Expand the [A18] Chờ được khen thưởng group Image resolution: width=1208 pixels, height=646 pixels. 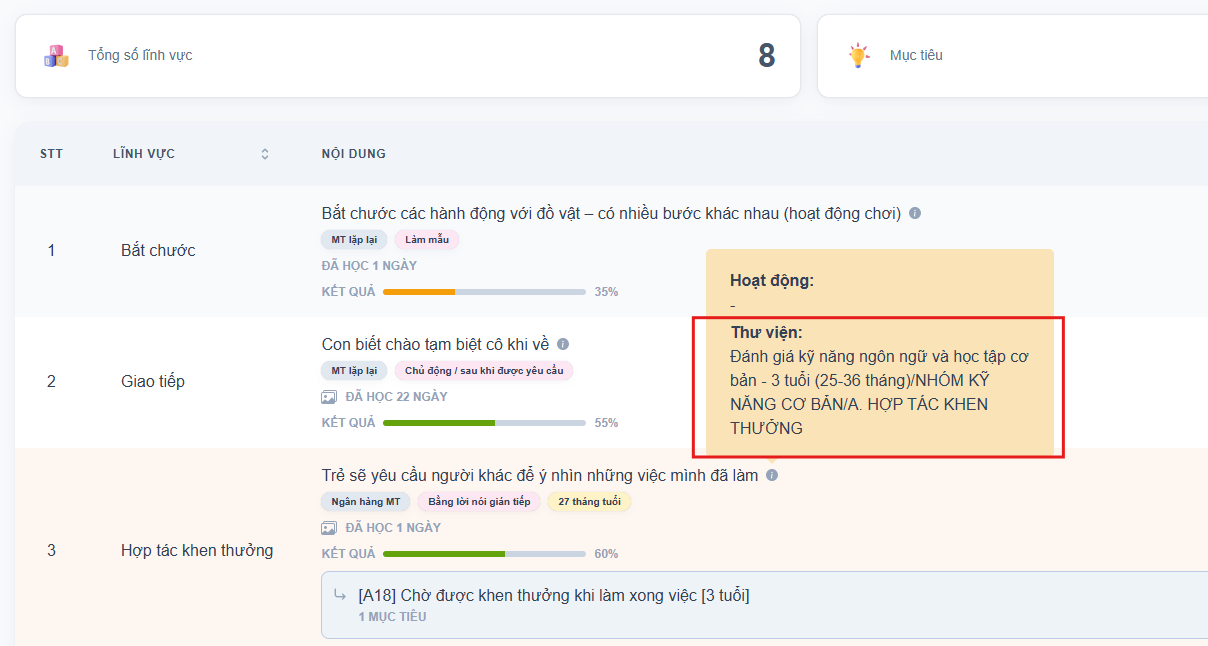tap(554, 596)
